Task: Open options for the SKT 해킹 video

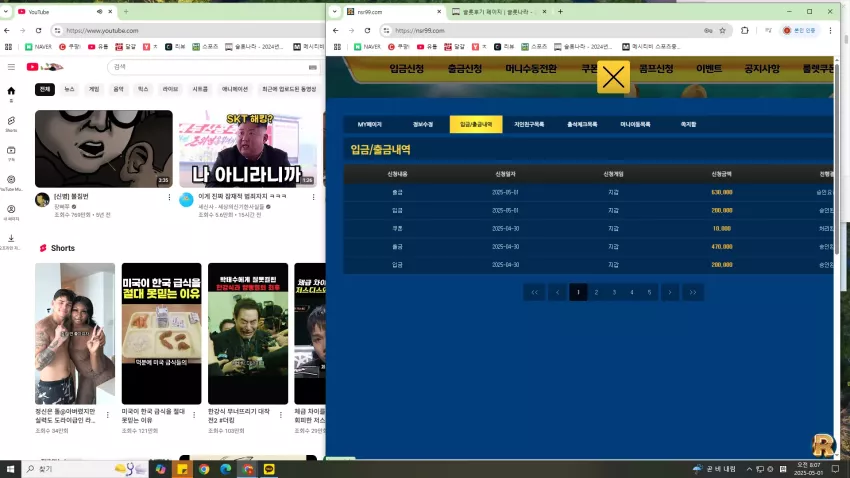Action: [313, 197]
